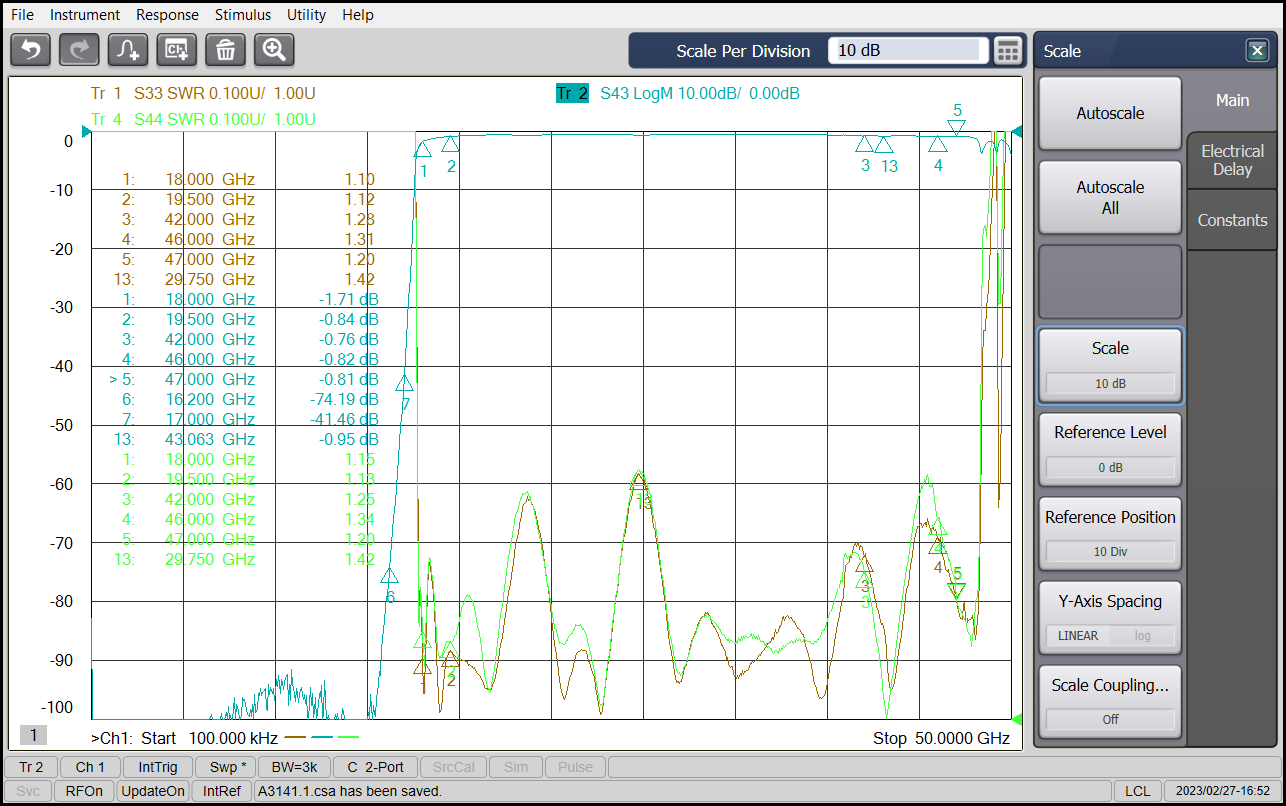
Task: Click the Autoscale button
Action: click(1110, 113)
